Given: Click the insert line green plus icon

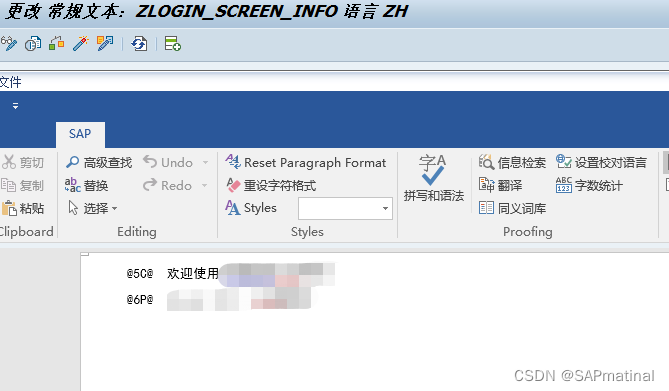Looking at the screenshot, I should point(172,44).
